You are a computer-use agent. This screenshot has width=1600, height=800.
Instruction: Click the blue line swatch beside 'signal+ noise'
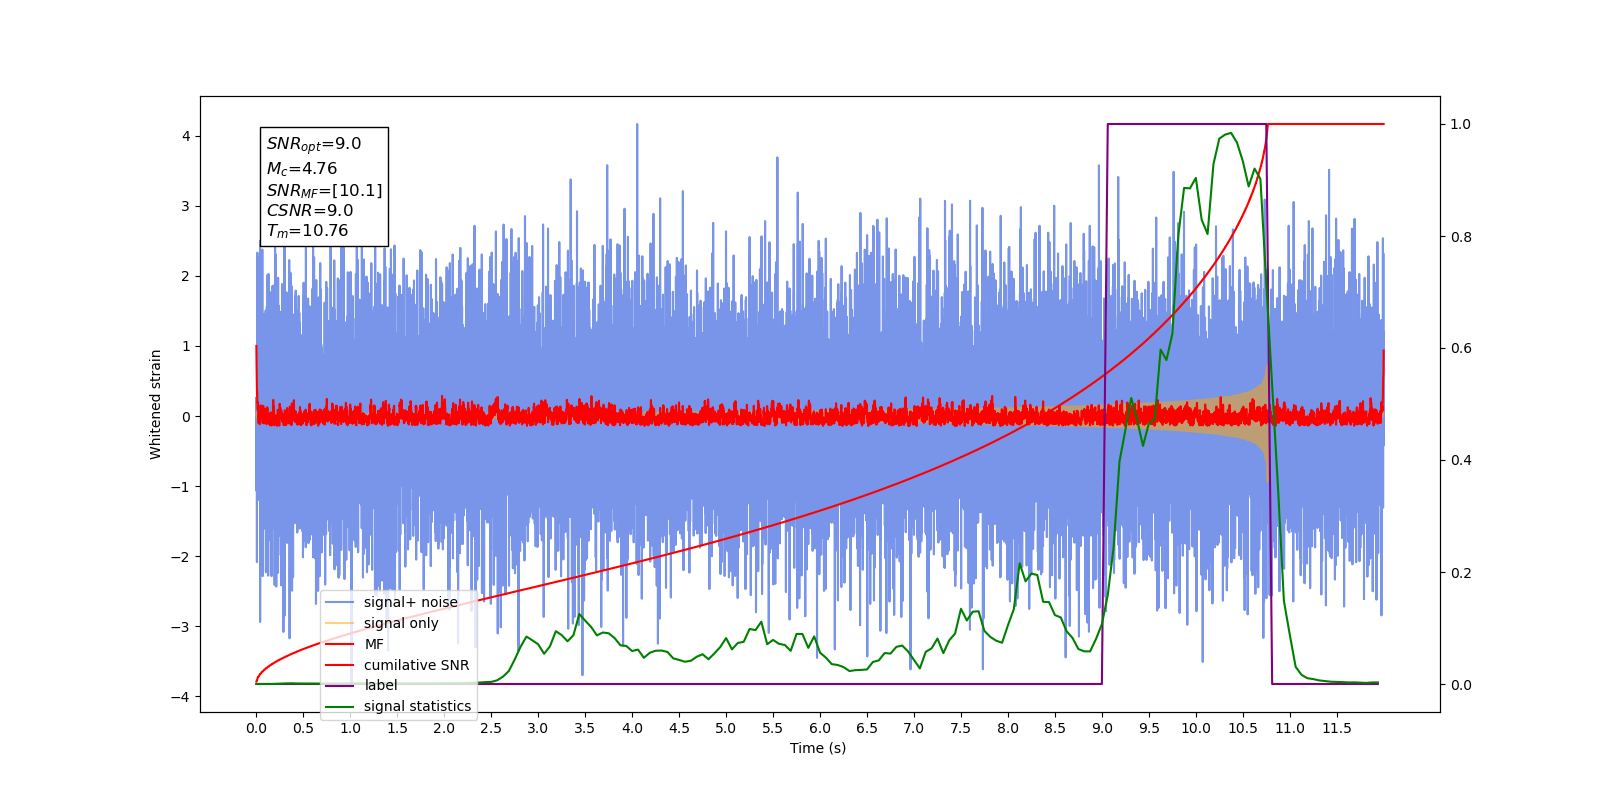[x=340, y=602]
